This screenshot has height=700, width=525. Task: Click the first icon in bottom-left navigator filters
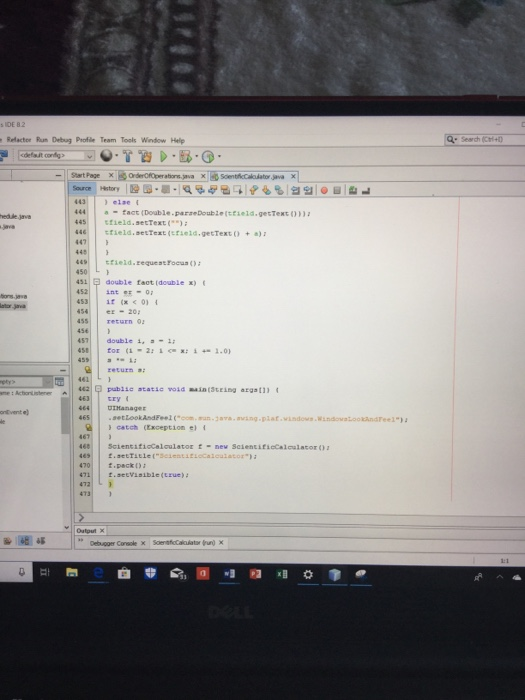pyautogui.click(x=8, y=541)
